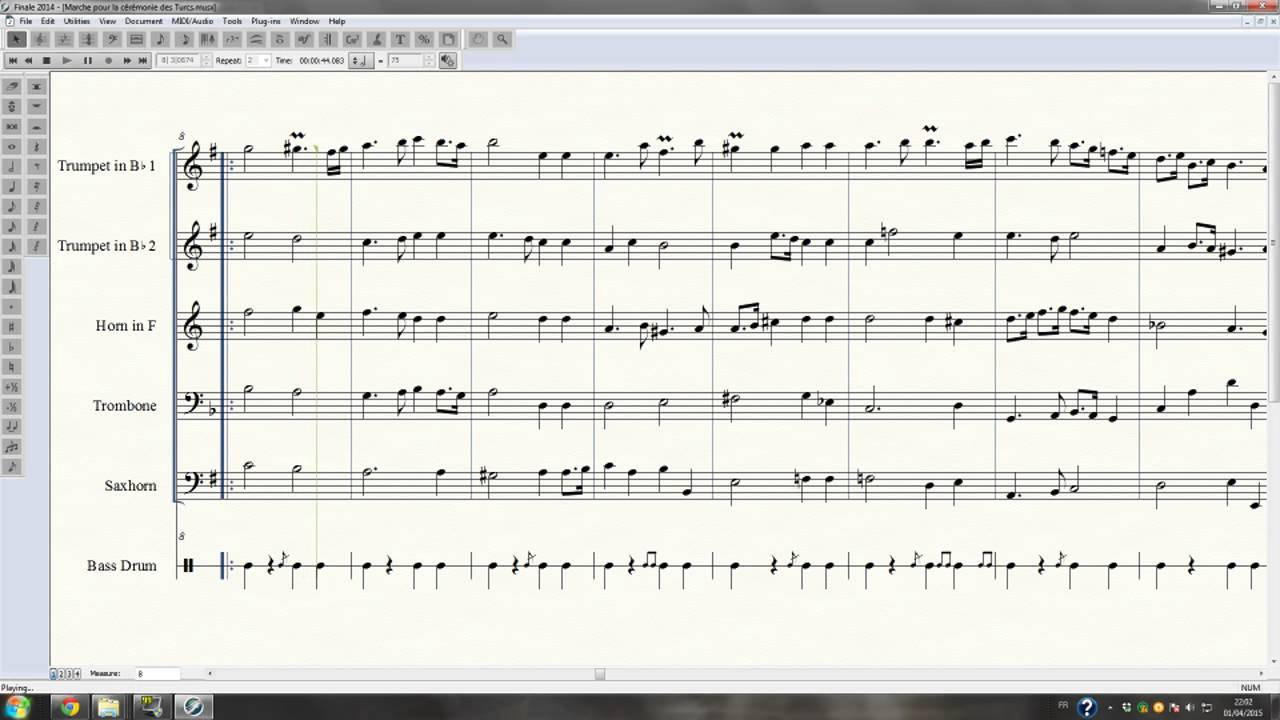
Task: Select the Zoom magnifier tool
Action: point(502,39)
